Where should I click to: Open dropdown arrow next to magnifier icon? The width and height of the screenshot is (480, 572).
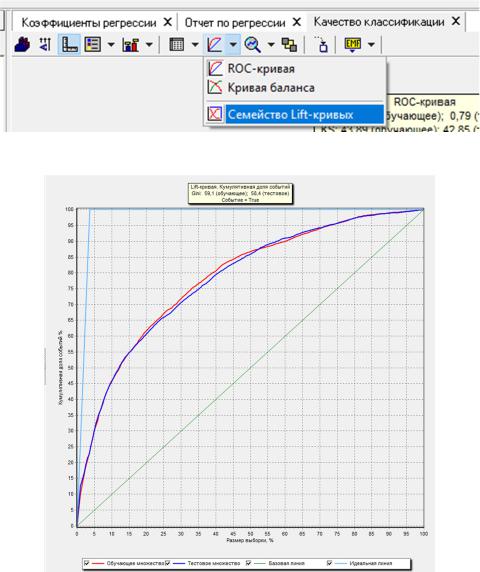click(x=271, y=45)
